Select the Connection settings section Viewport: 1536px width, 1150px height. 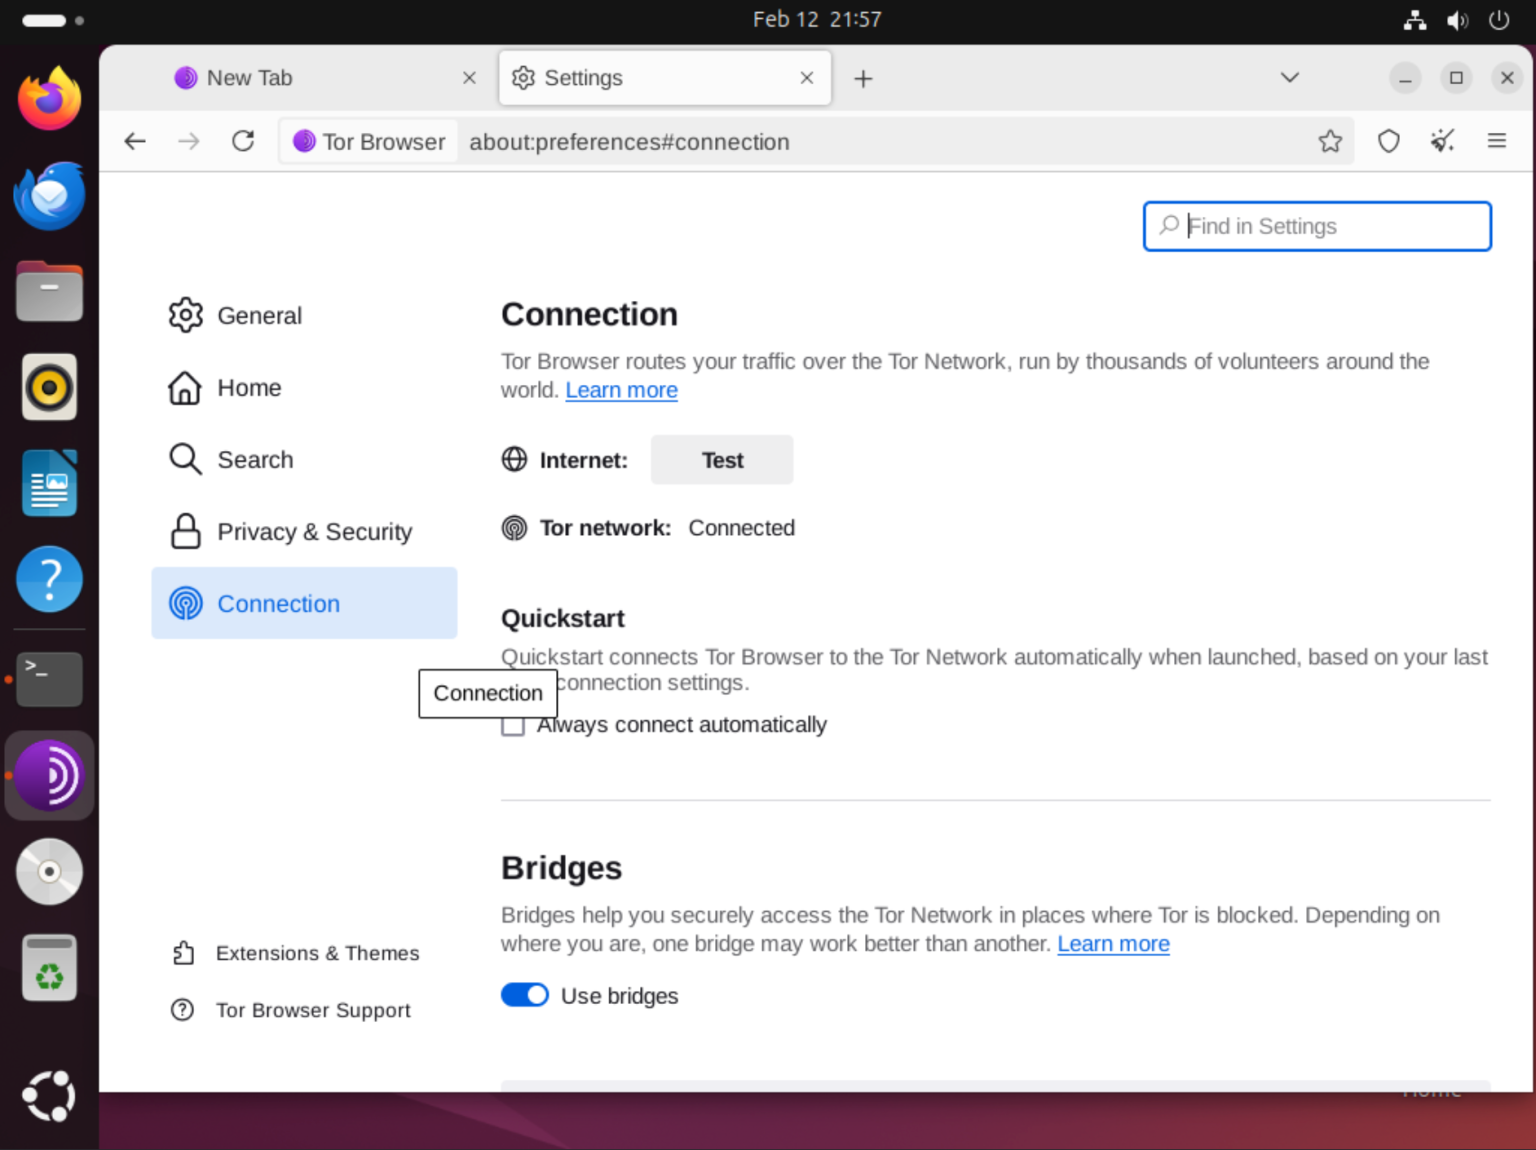tap(278, 603)
